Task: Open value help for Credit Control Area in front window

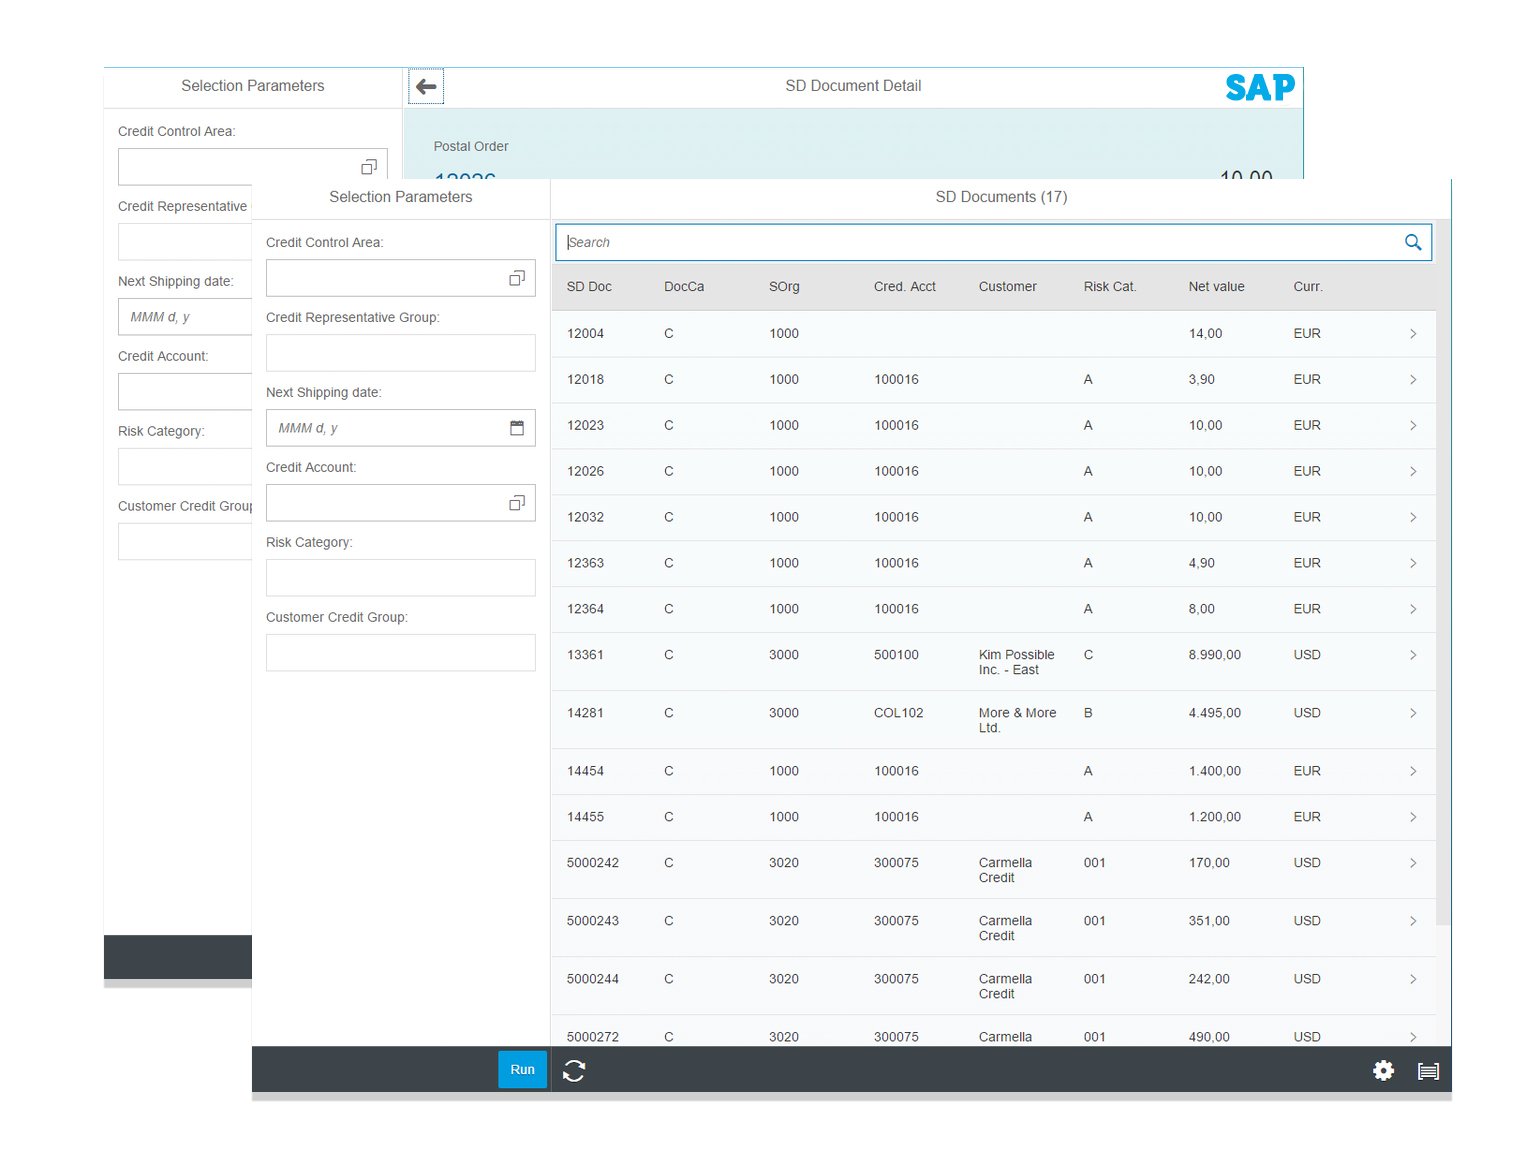Action: 517,278
